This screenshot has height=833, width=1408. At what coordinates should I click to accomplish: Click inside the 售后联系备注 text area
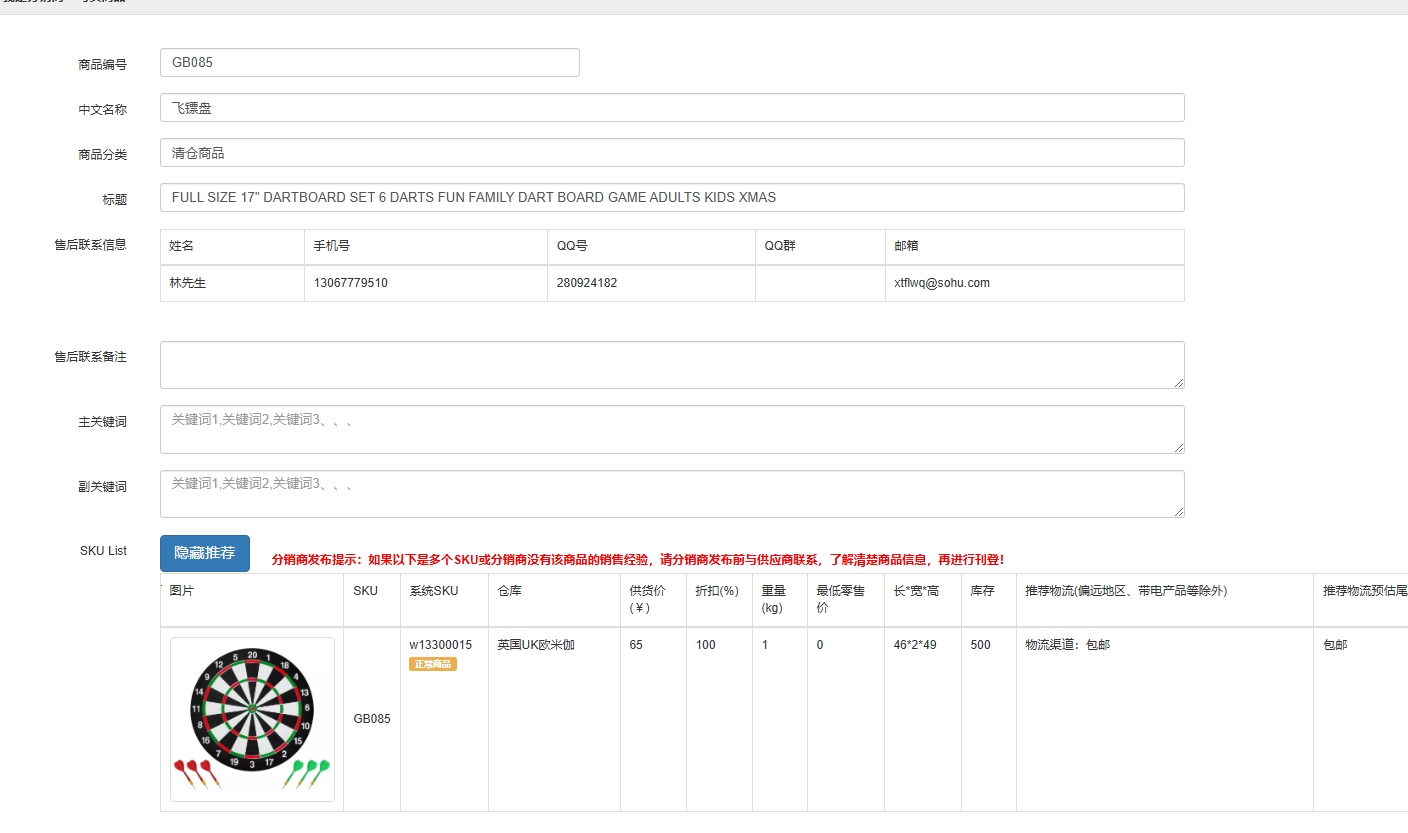(x=670, y=364)
